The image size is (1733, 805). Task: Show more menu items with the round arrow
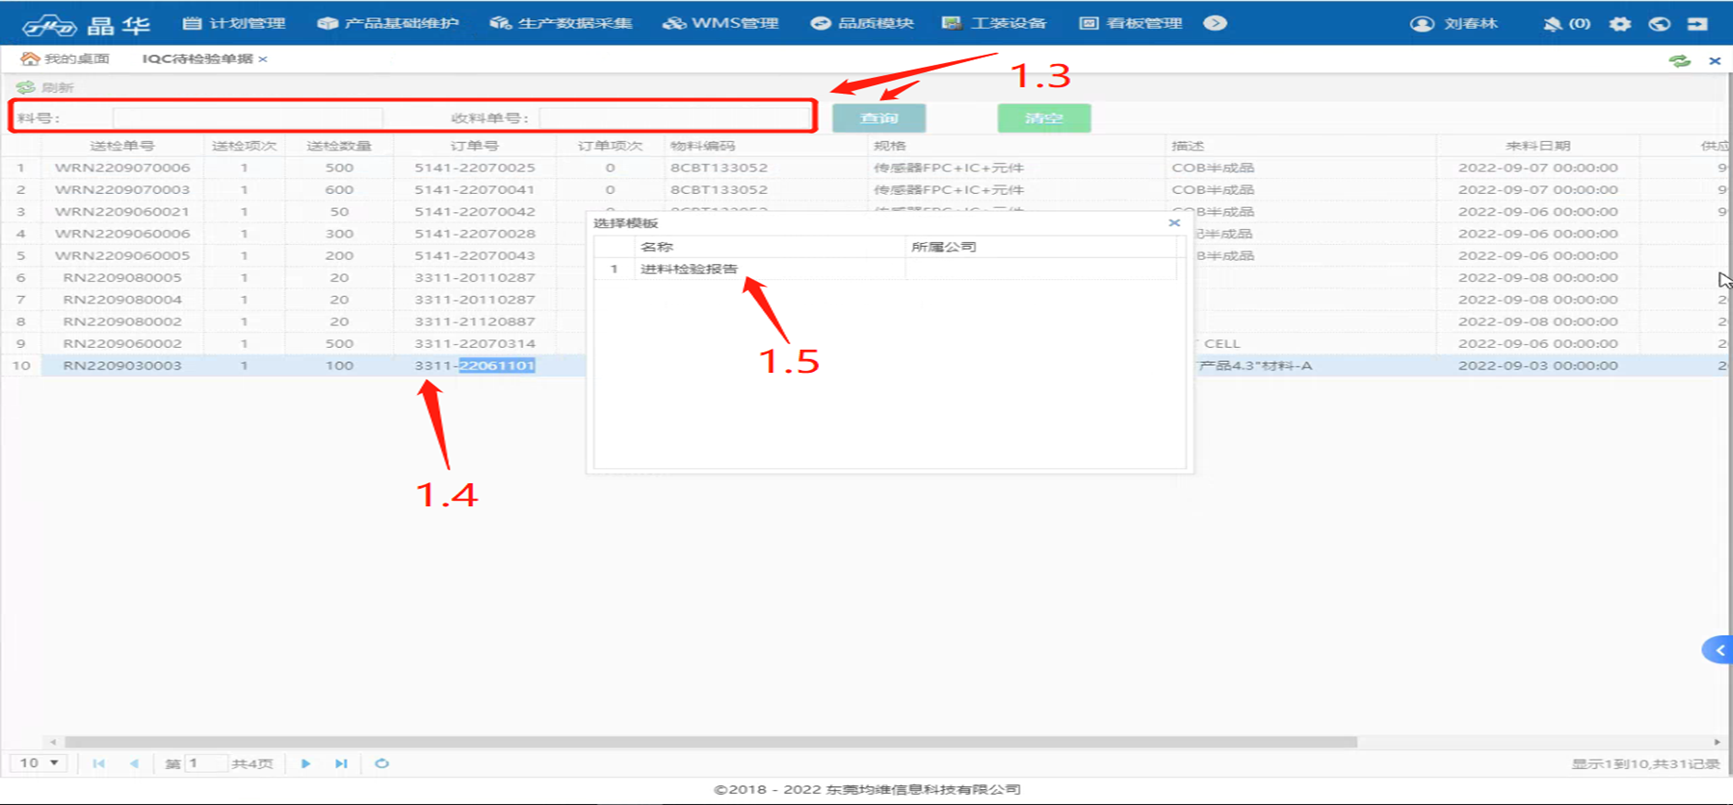1215,23
